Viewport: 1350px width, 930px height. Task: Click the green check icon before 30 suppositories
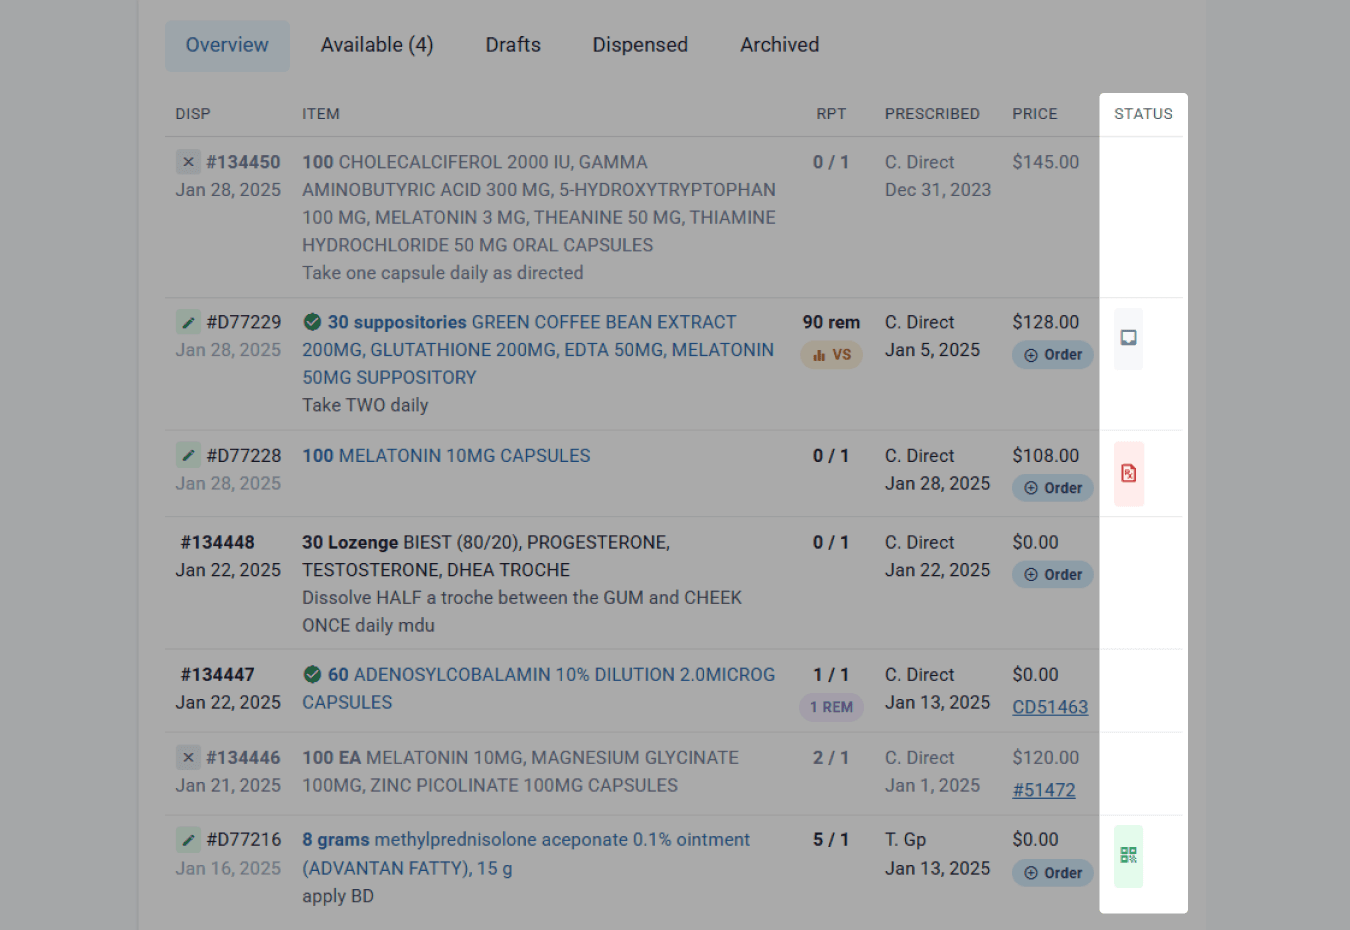tap(312, 322)
